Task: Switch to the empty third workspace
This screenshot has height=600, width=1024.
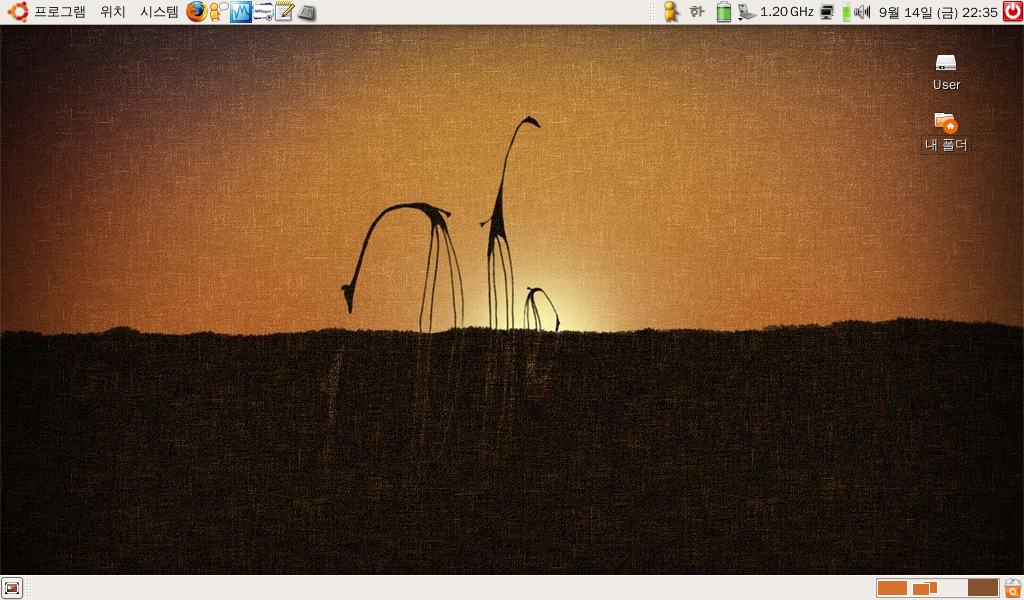Action: tap(952, 588)
